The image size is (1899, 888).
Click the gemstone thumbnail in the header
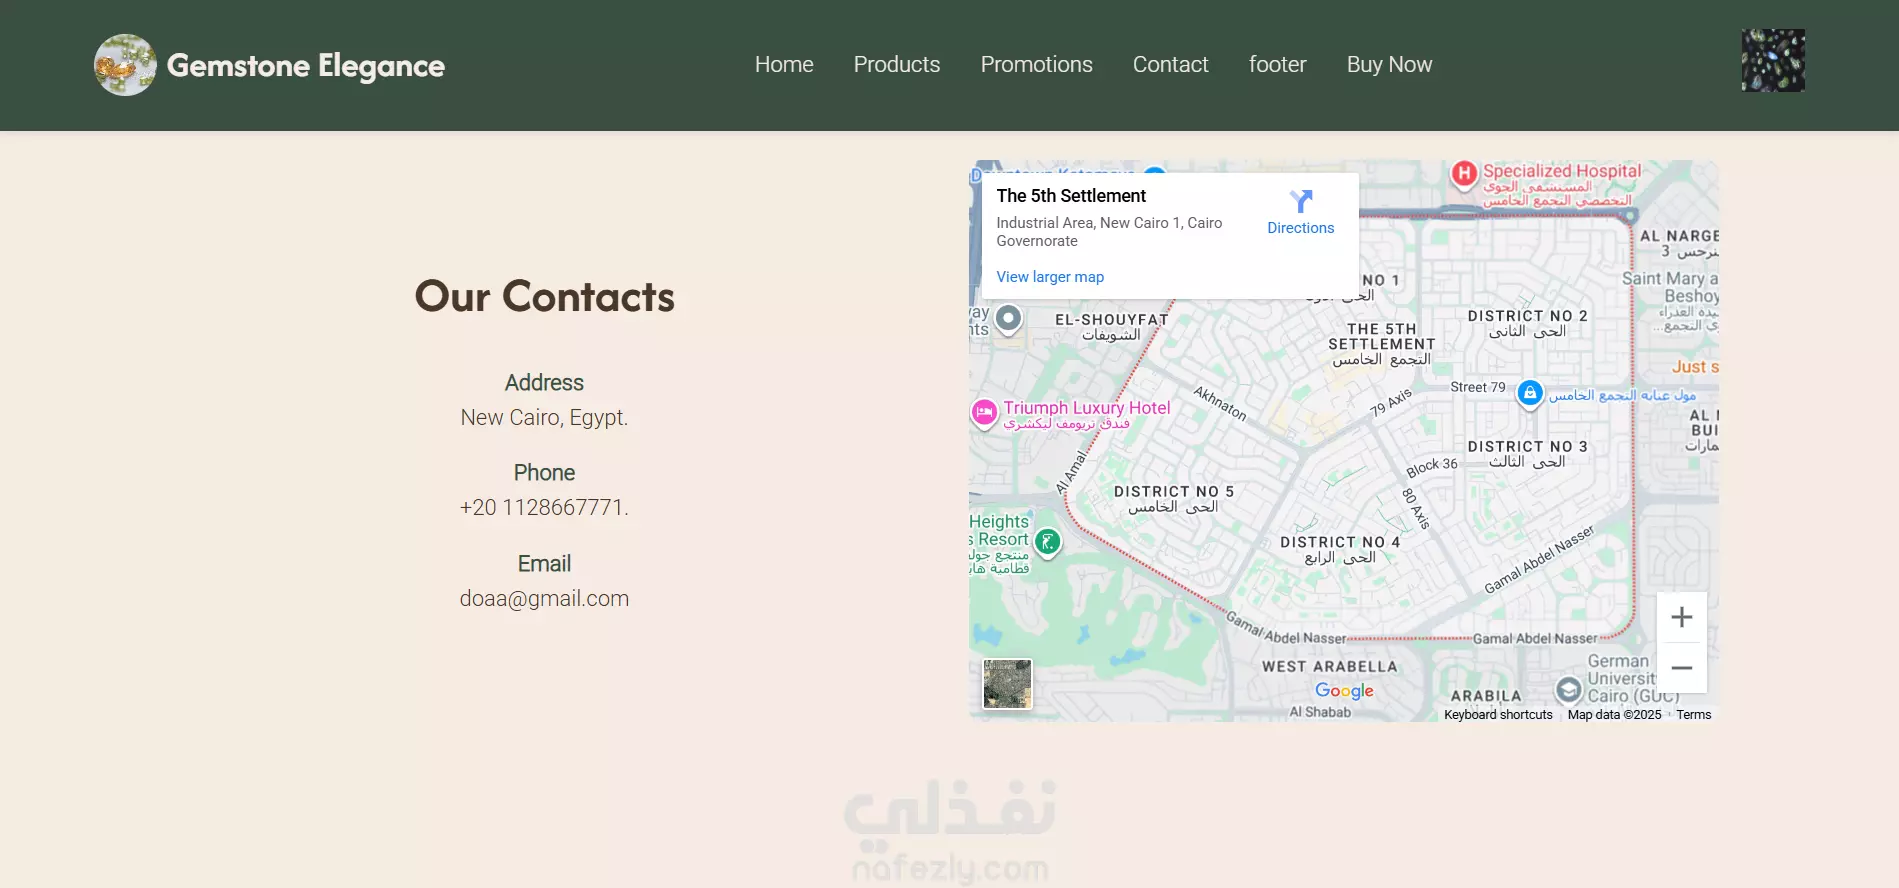pos(1773,60)
